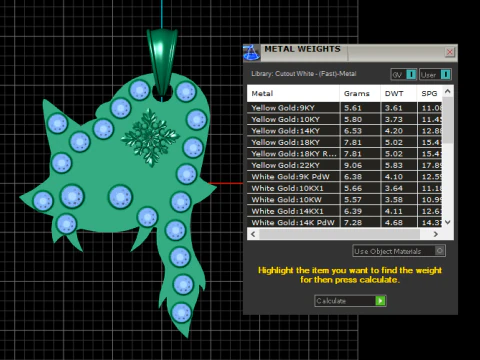This screenshot has width=480, height=360.
Task: Click the 7.28 grams value
Action: [353, 222]
